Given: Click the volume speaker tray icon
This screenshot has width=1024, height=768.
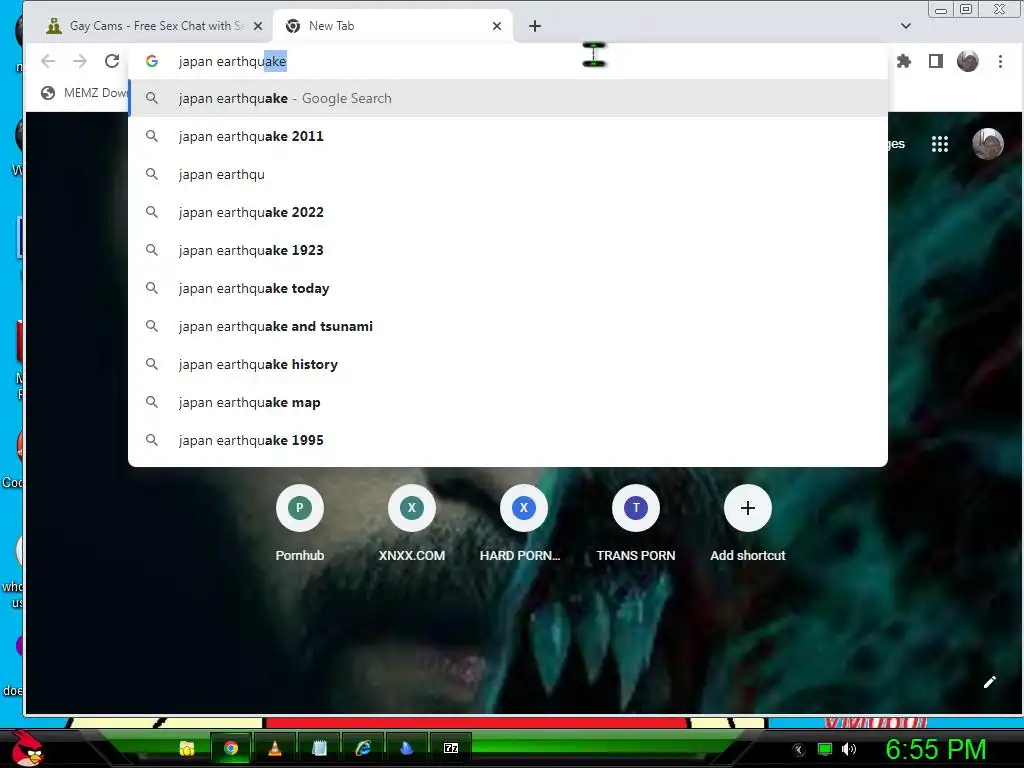Looking at the screenshot, I should tap(848, 749).
